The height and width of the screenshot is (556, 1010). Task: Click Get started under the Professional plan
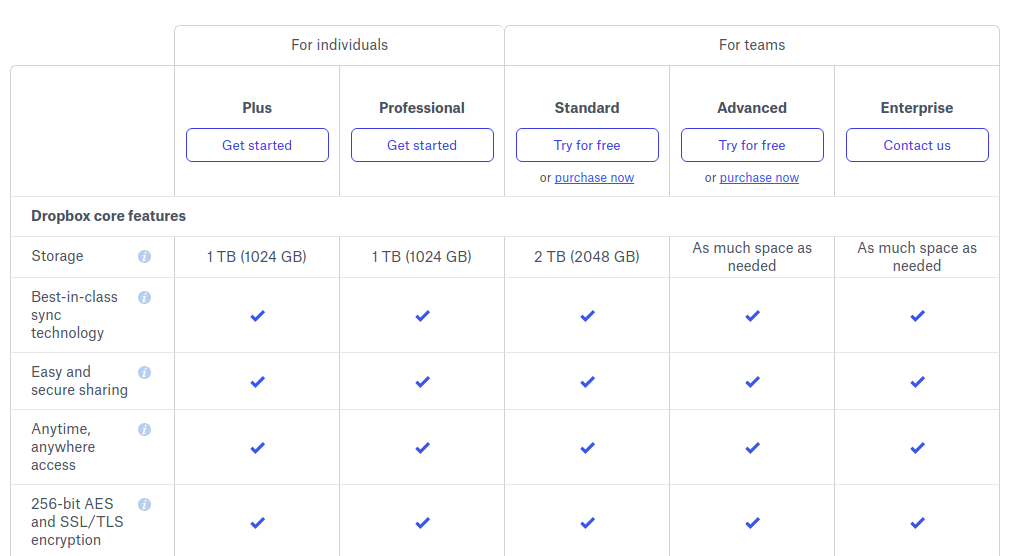(422, 145)
